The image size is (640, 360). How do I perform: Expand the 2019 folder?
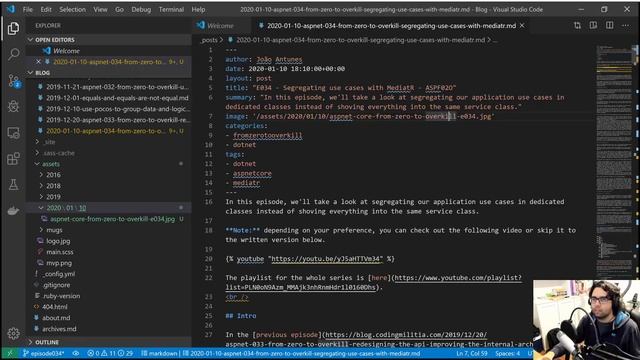pyautogui.click(x=109, y=197)
